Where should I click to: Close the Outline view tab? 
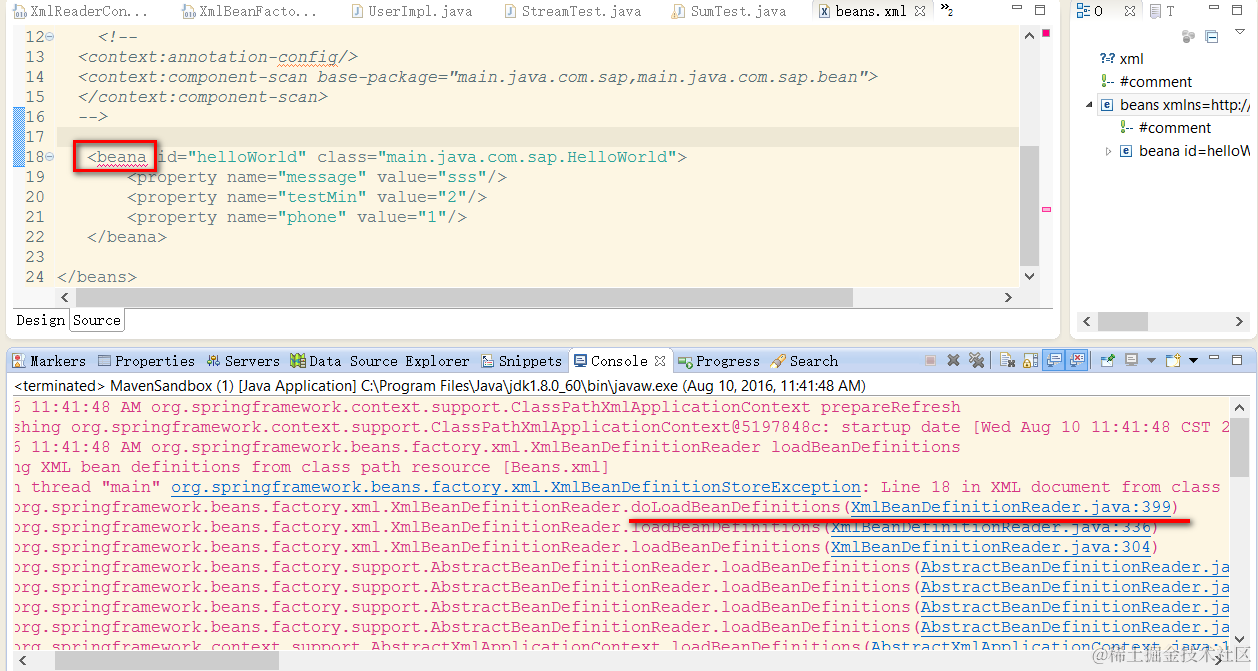pyautogui.click(x=1130, y=11)
